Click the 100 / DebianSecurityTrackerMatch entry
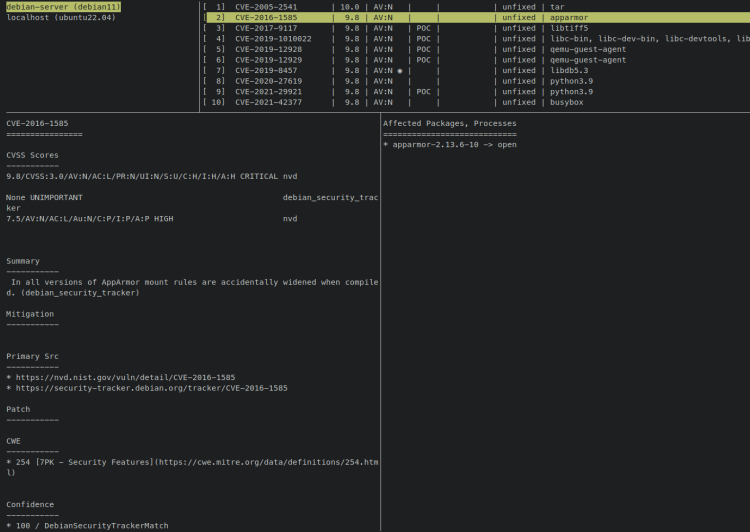 tap(87, 525)
